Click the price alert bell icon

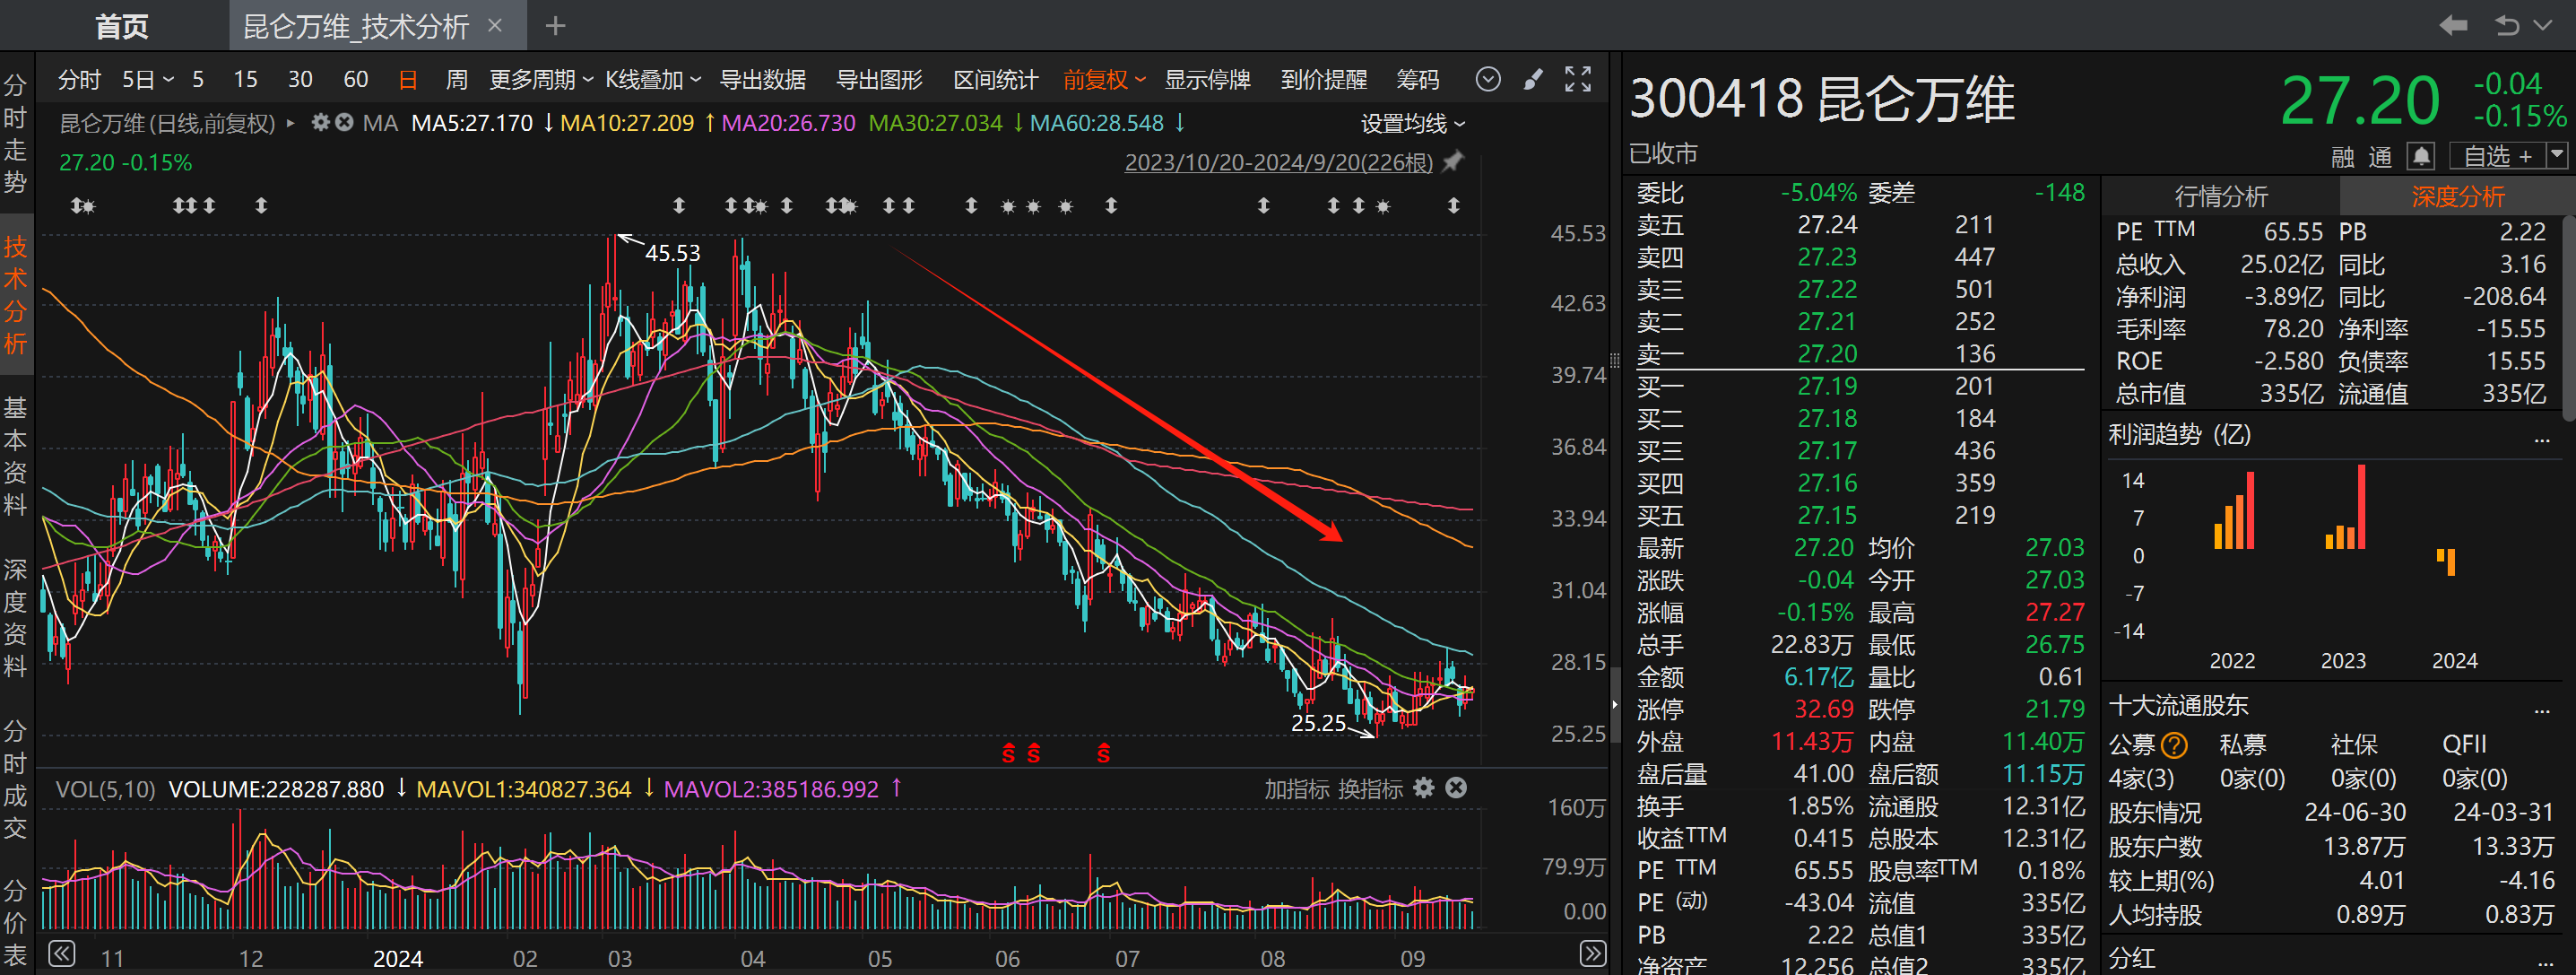point(2420,156)
